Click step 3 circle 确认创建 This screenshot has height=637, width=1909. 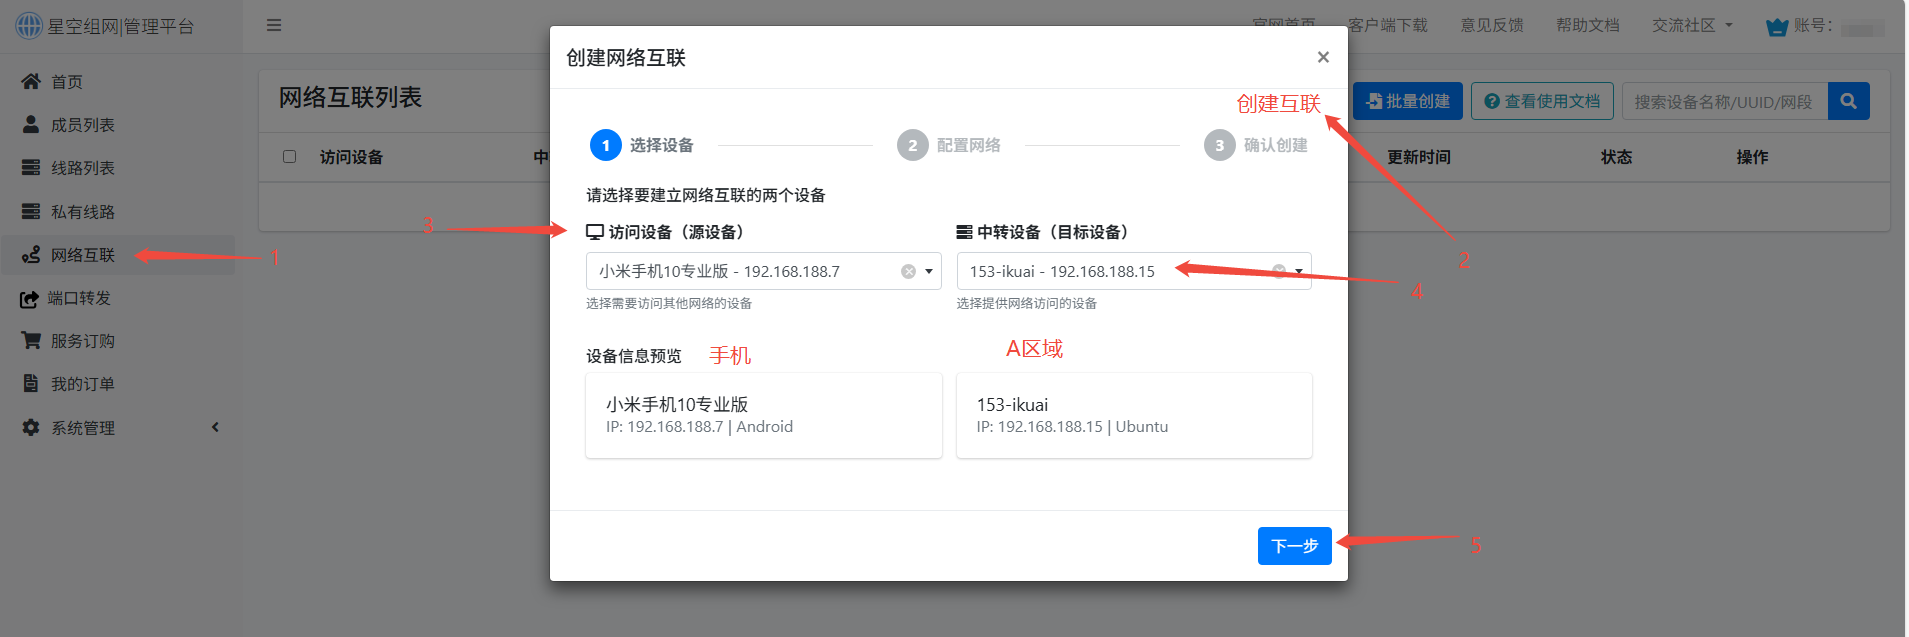pos(1220,145)
